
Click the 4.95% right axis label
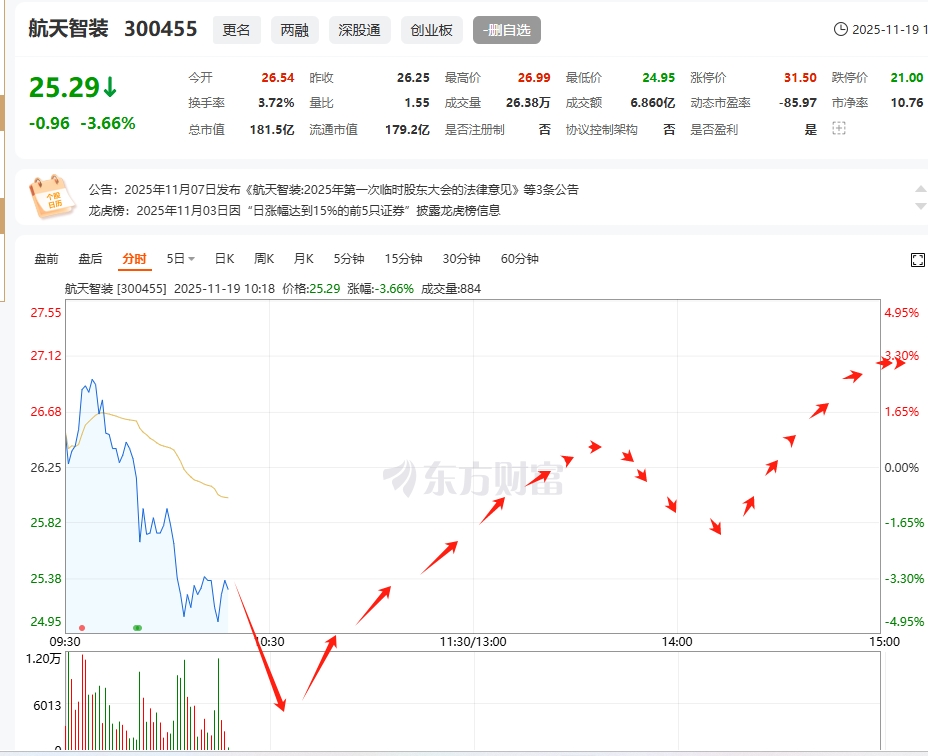click(901, 313)
